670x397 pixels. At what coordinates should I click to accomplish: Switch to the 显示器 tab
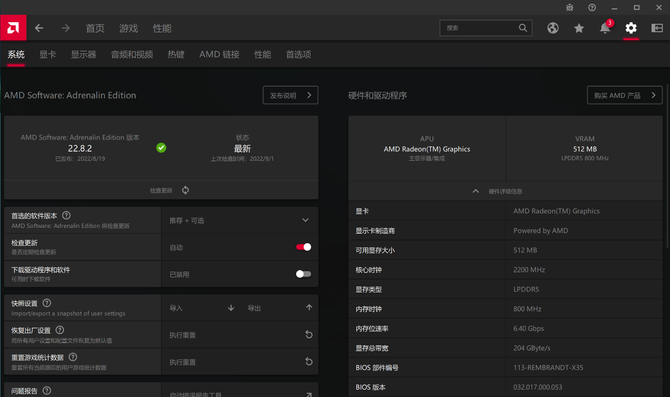click(83, 54)
